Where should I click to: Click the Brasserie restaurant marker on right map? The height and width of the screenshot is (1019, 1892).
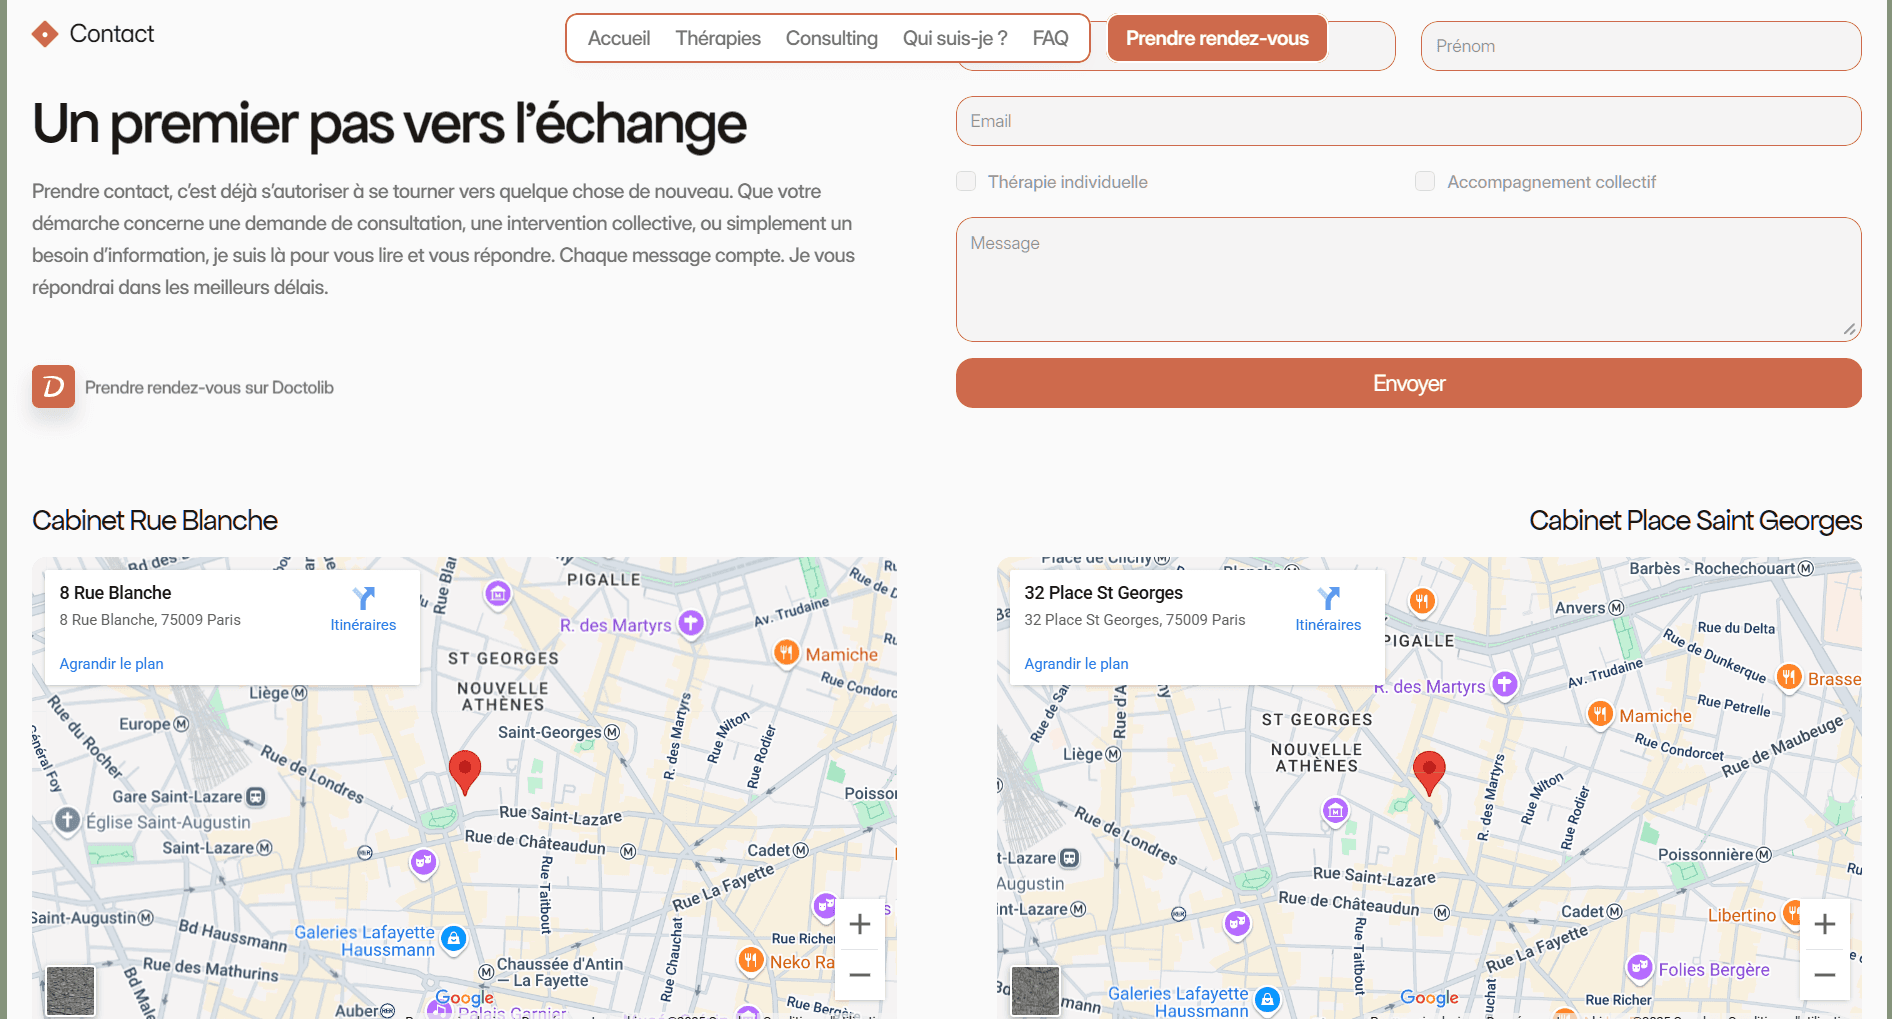point(1789,677)
